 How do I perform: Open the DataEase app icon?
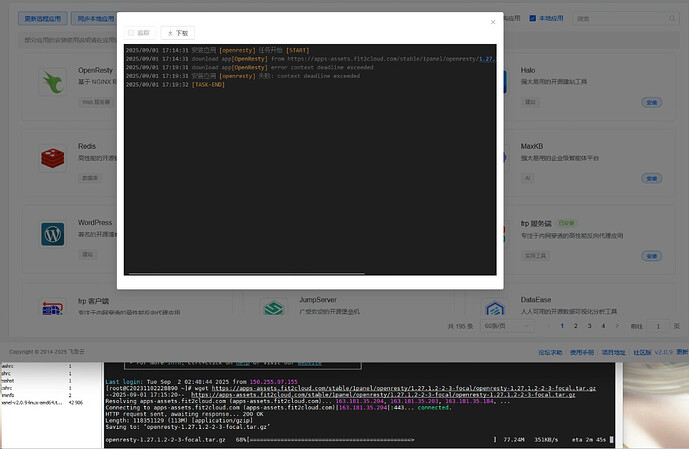click(x=495, y=308)
